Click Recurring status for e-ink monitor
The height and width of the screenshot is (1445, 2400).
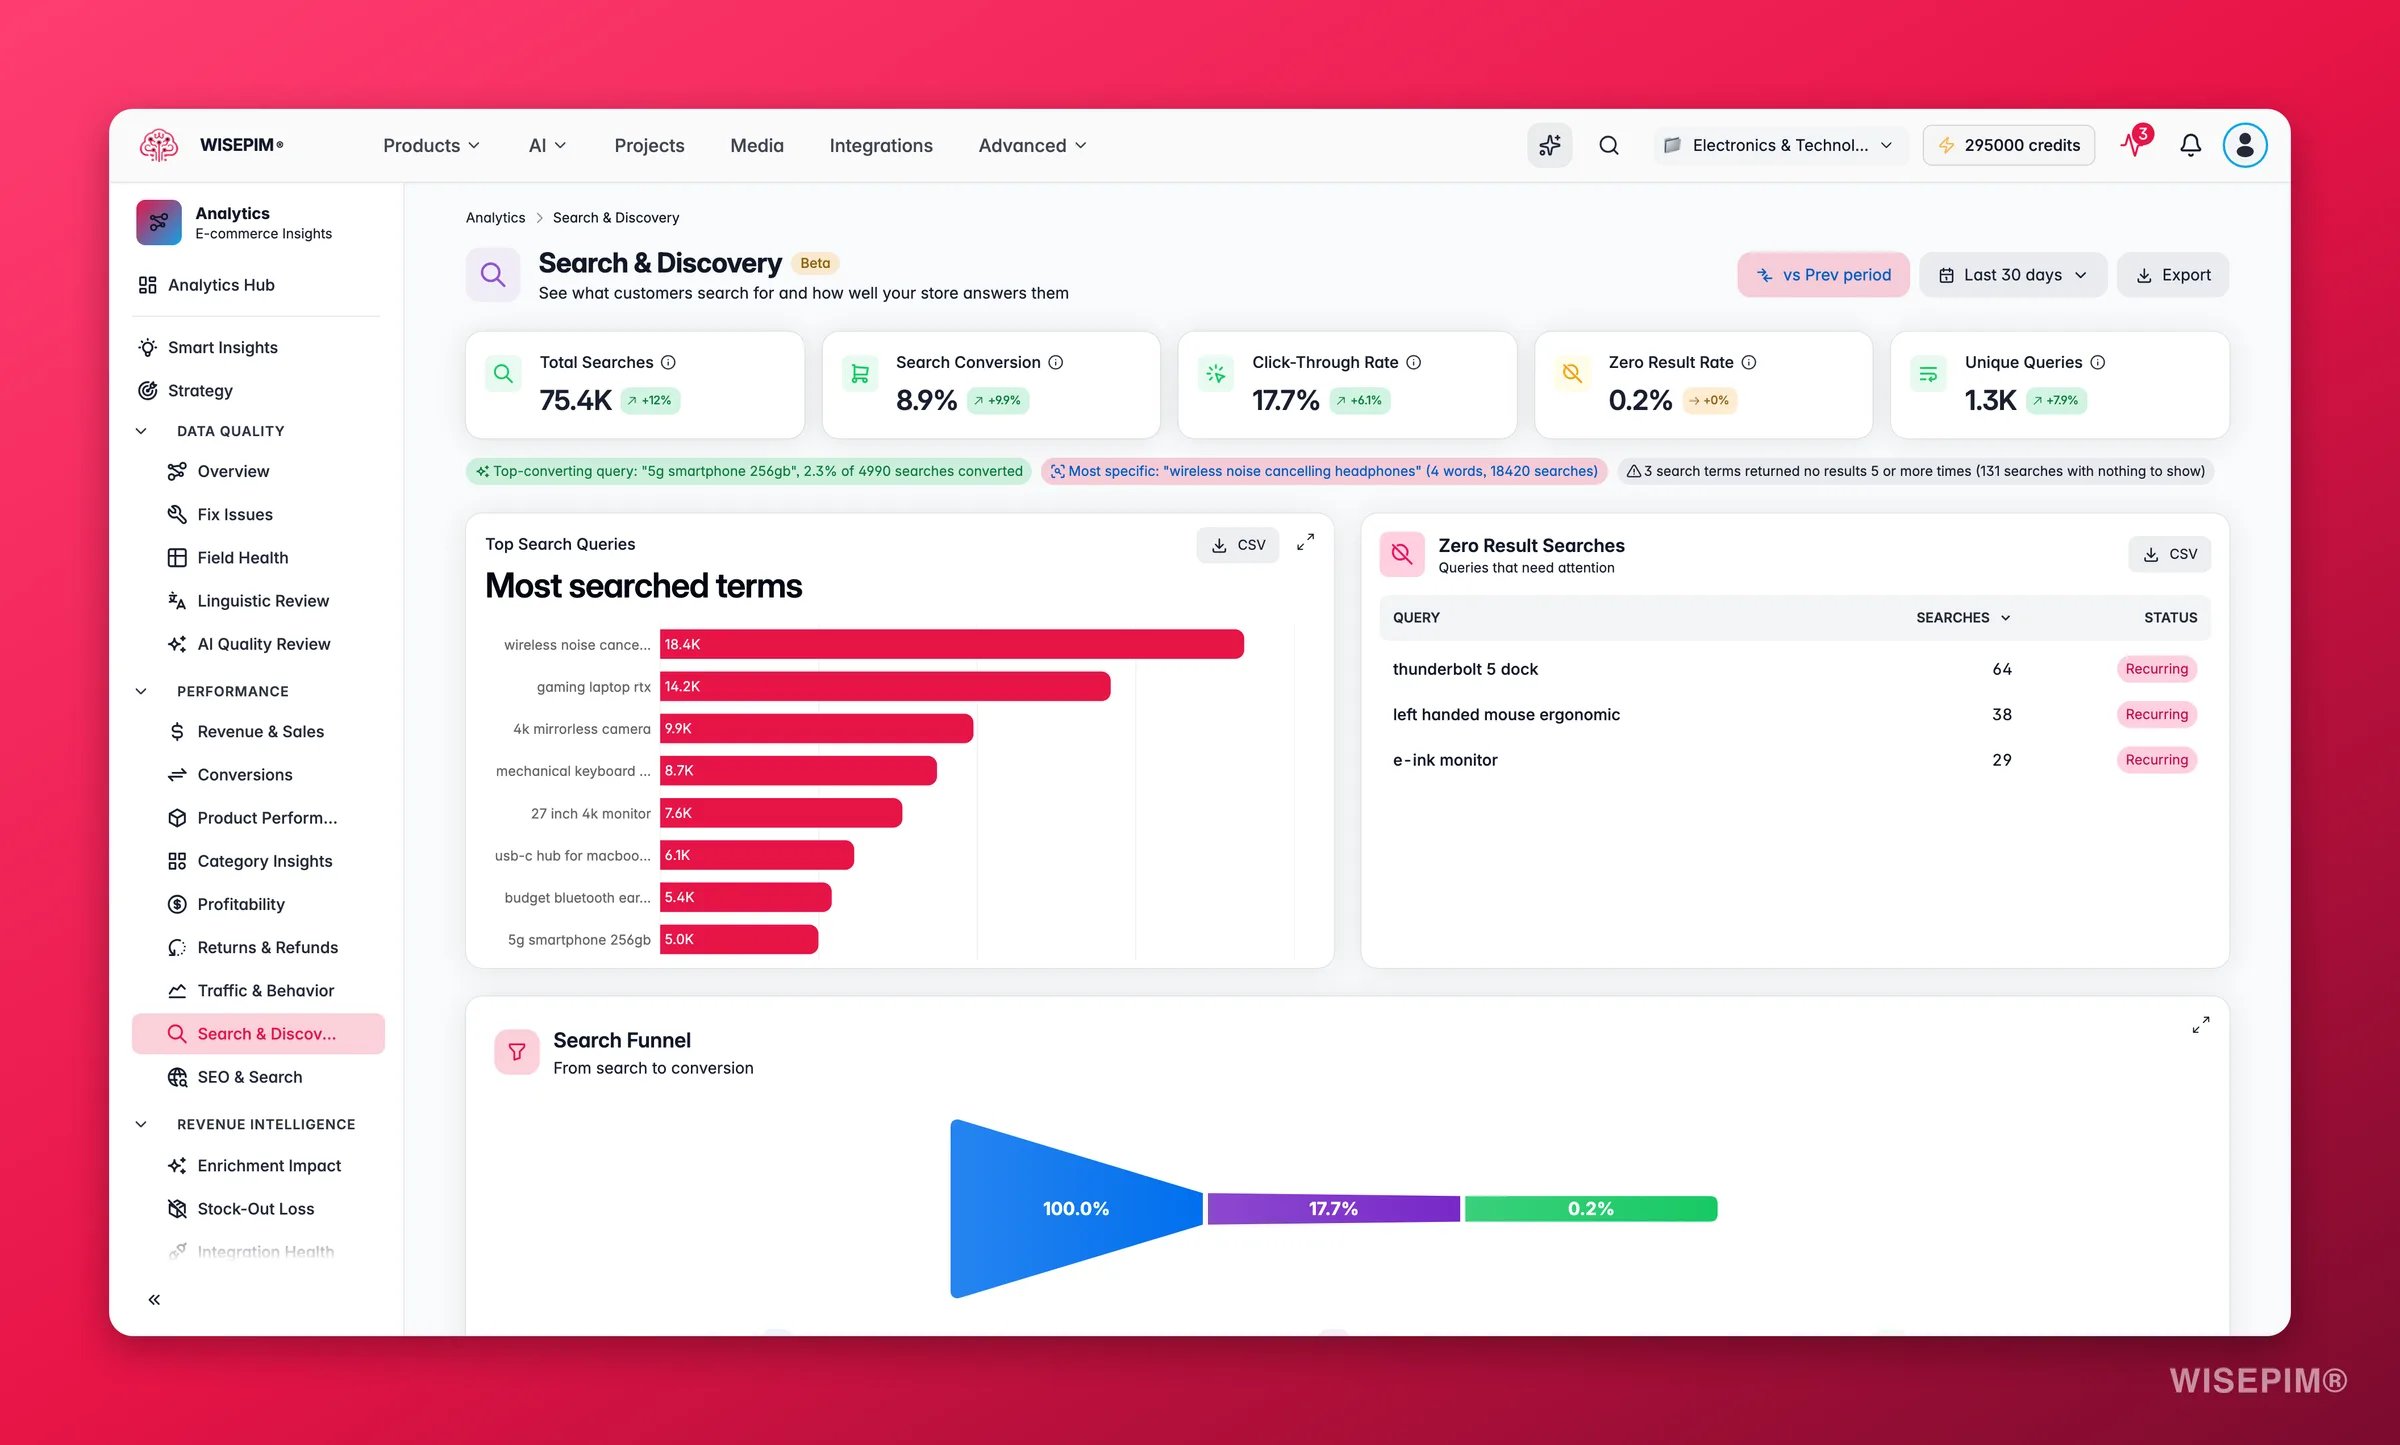(x=2156, y=760)
